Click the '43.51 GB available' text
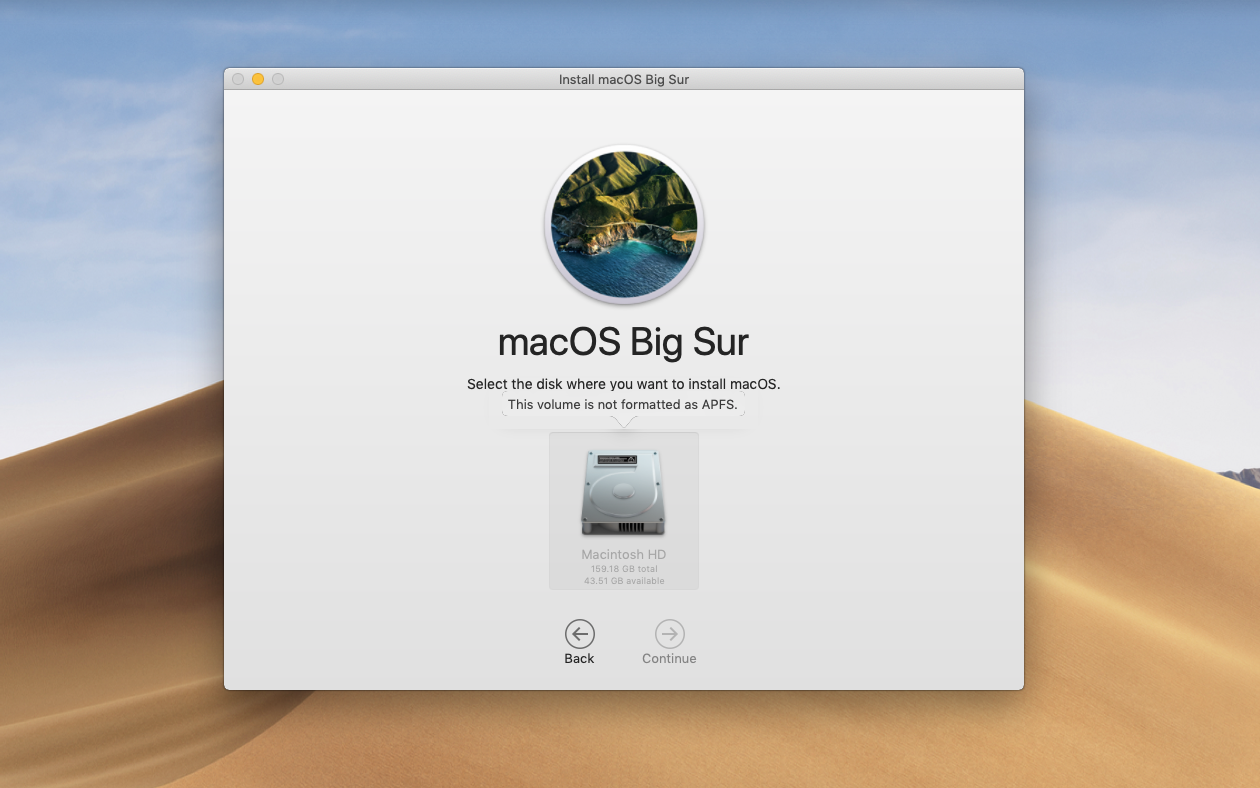1260x788 pixels. point(624,581)
